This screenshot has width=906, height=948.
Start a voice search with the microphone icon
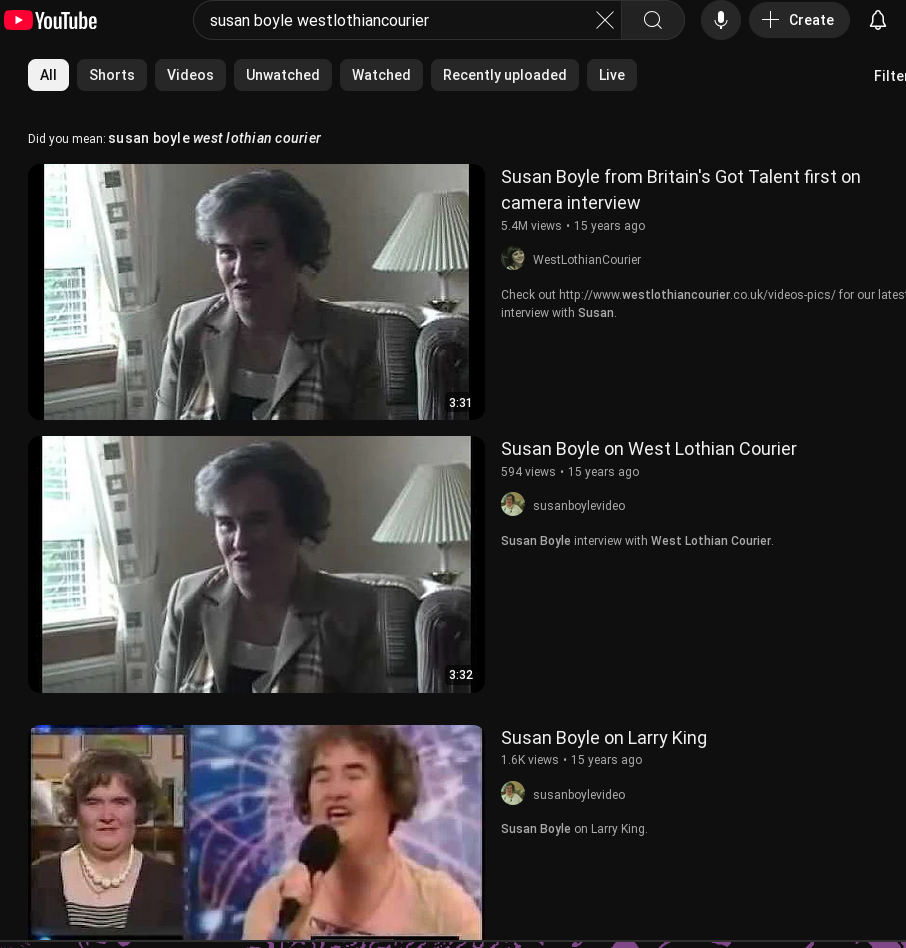720,20
